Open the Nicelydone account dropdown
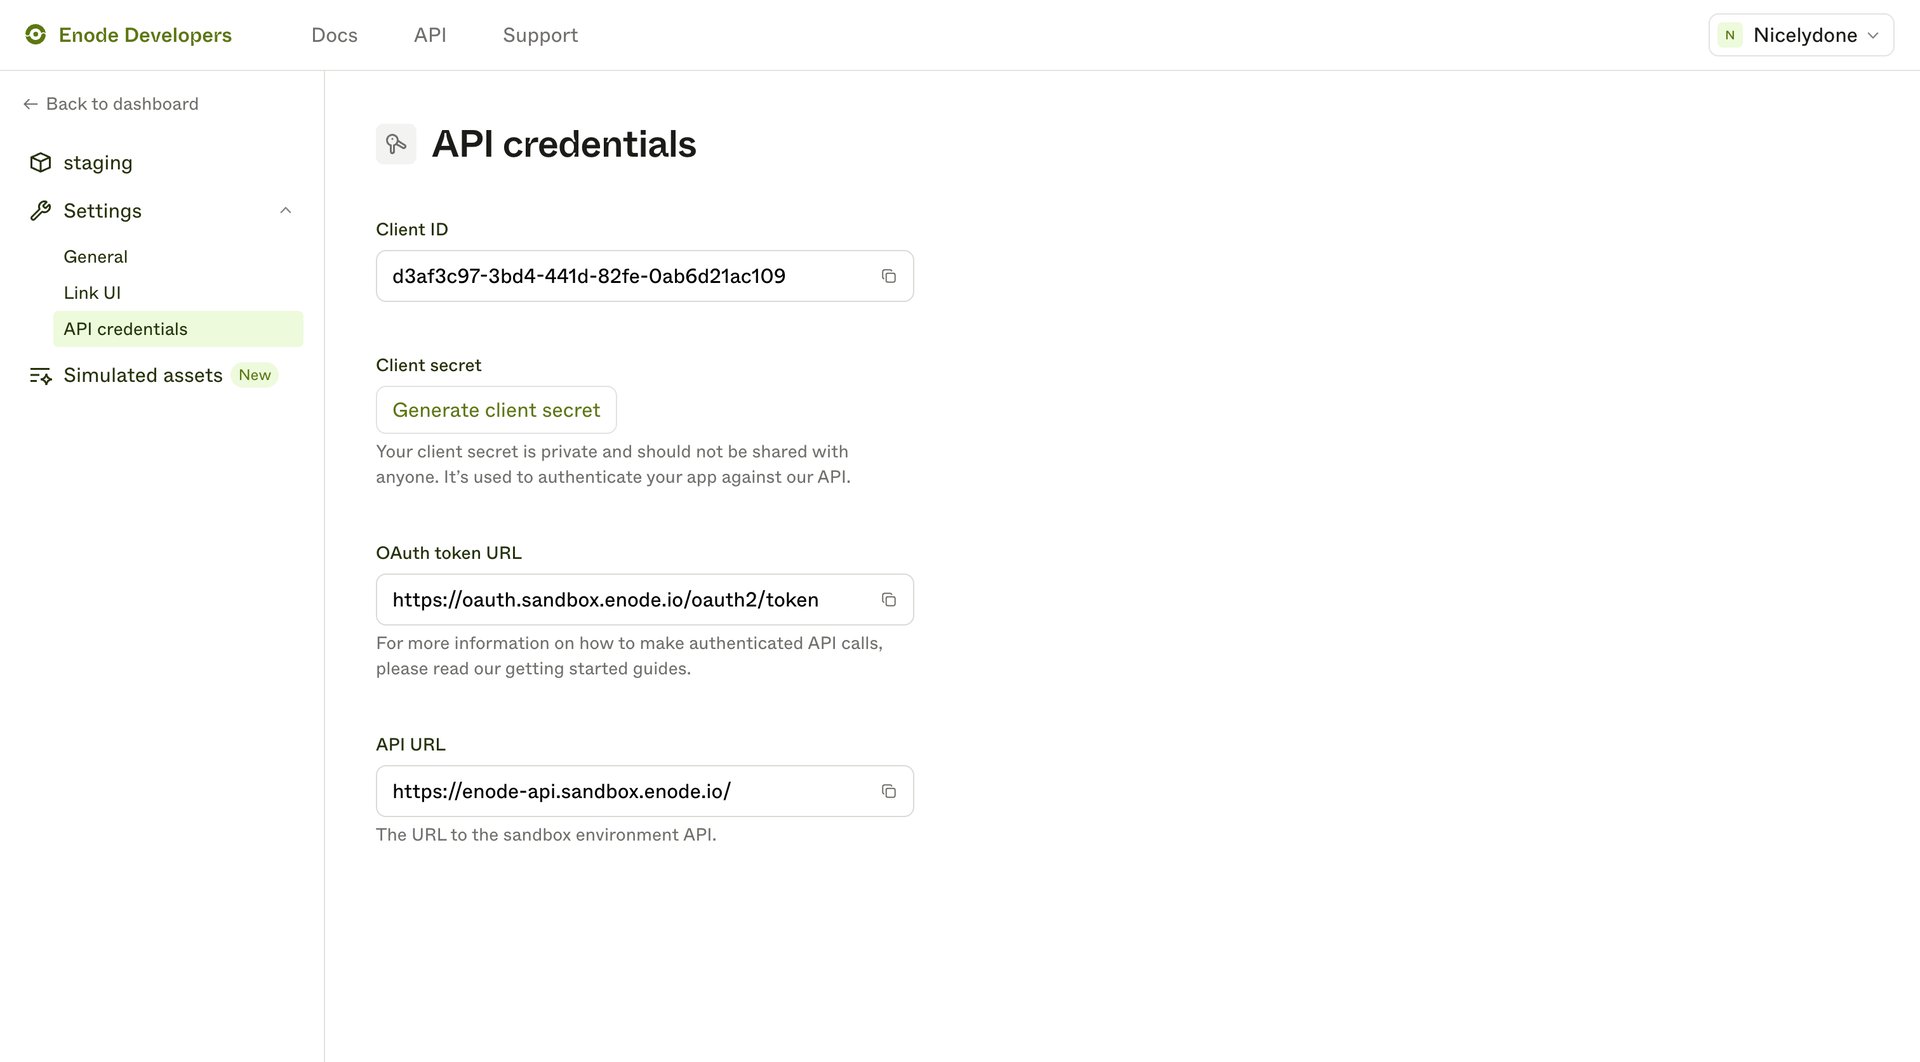This screenshot has height=1062, width=1920. (x=1800, y=34)
